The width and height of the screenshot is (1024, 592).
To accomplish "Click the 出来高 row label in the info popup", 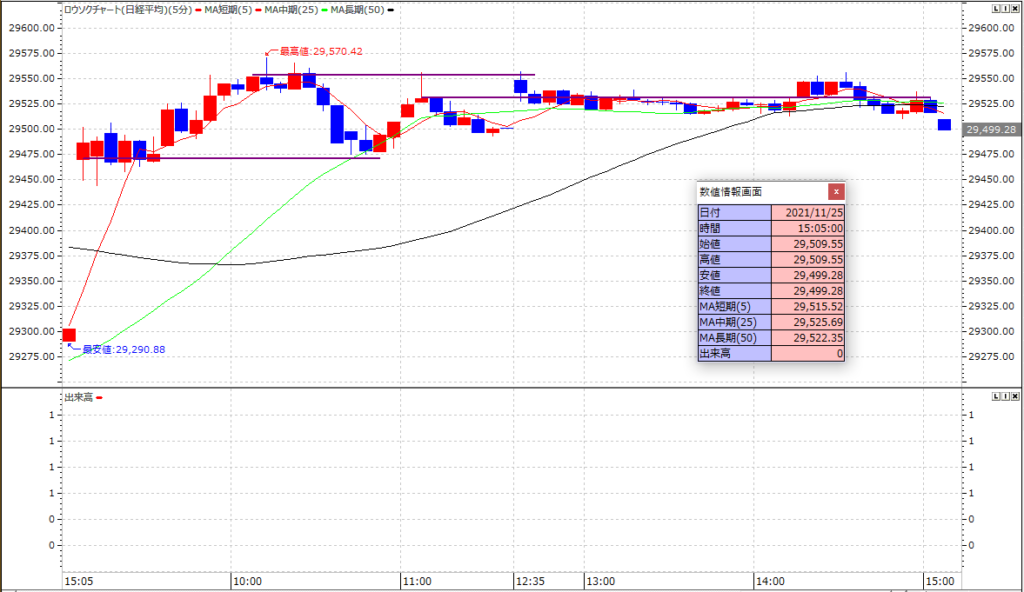I will coord(735,354).
